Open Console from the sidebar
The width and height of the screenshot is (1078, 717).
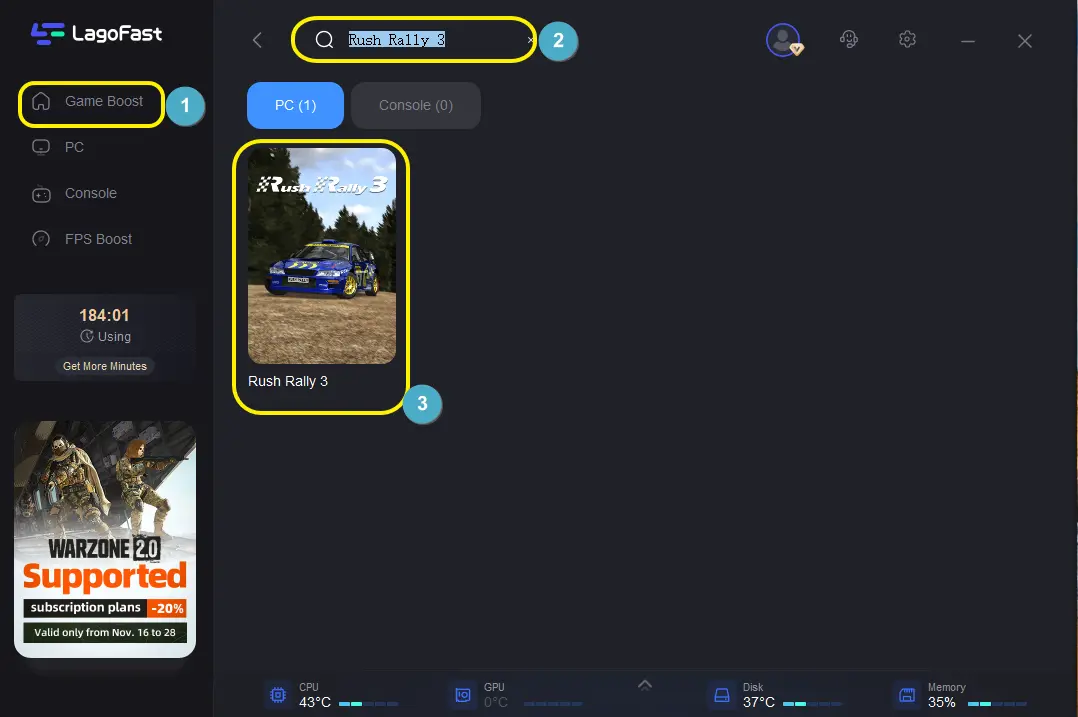[x=90, y=193]
